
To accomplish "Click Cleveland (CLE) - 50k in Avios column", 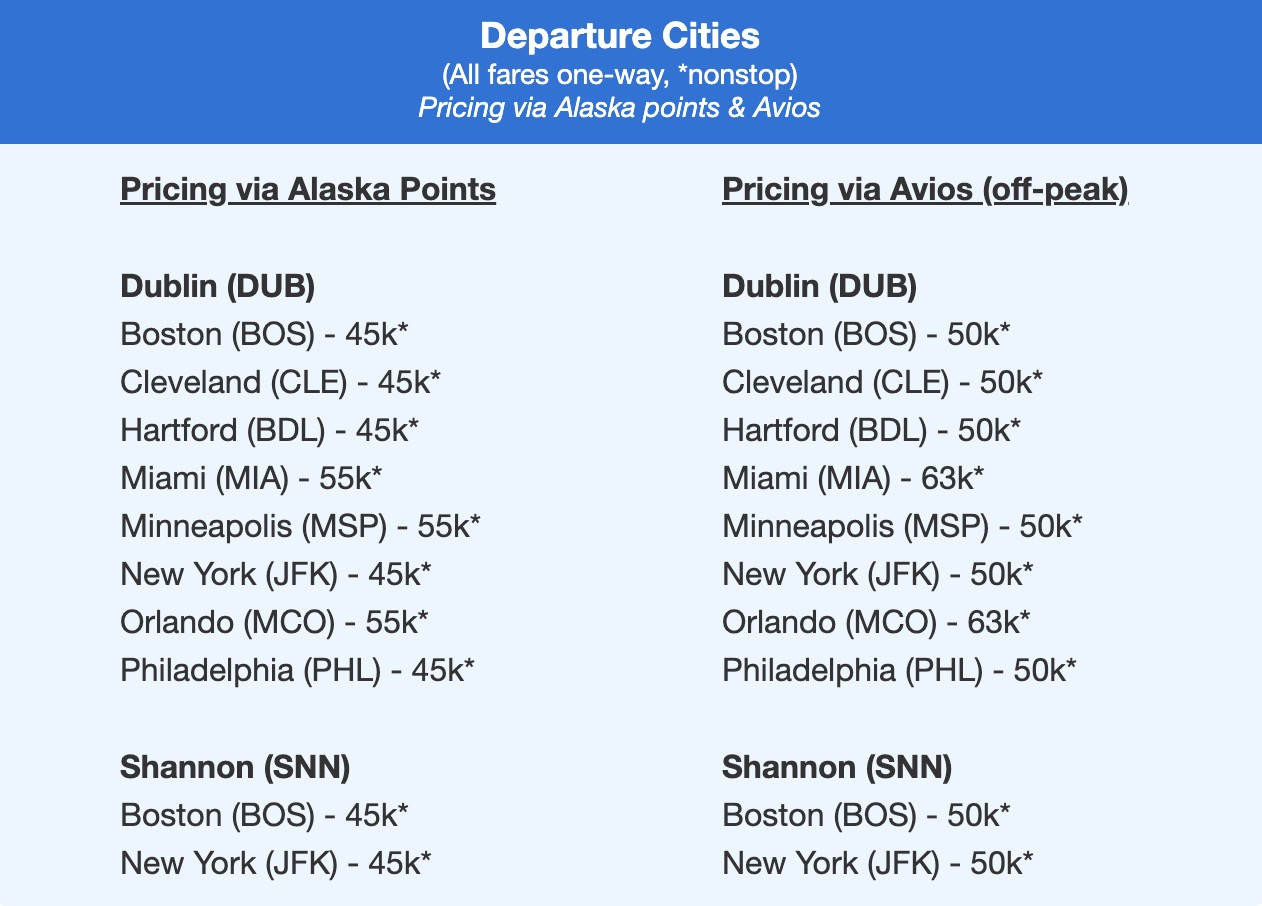I will pyautogui.click(x=882, y=382).
